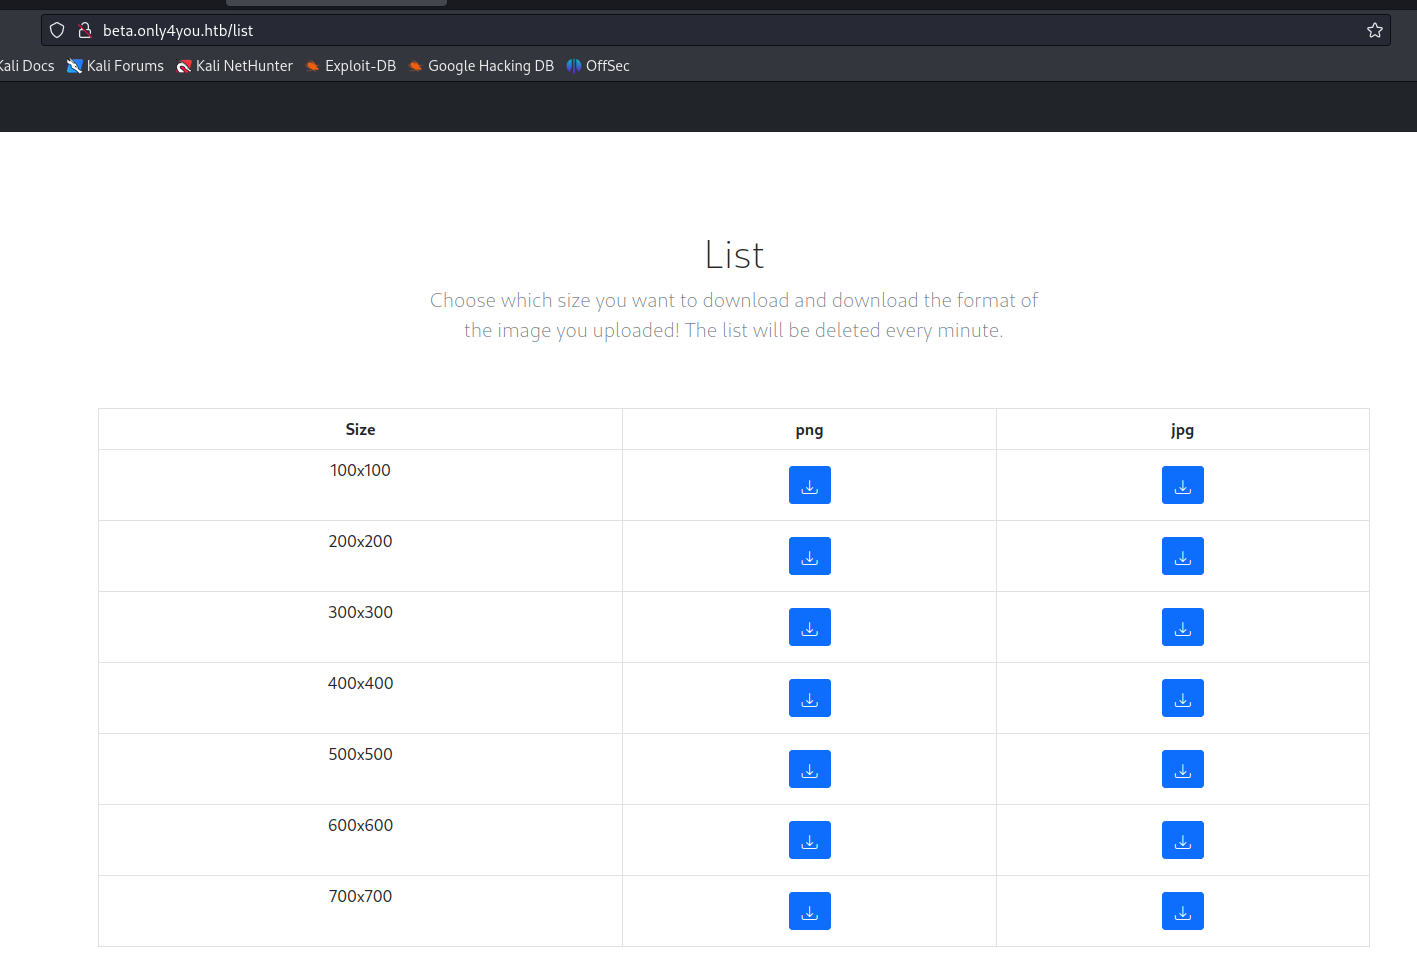
Task: Download the 300x300 jpg image
Action: click(1182, 627)
